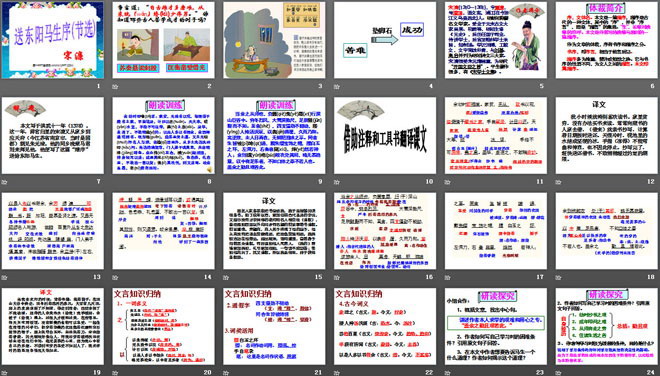Click the animation star icon under slide 12

558,182
